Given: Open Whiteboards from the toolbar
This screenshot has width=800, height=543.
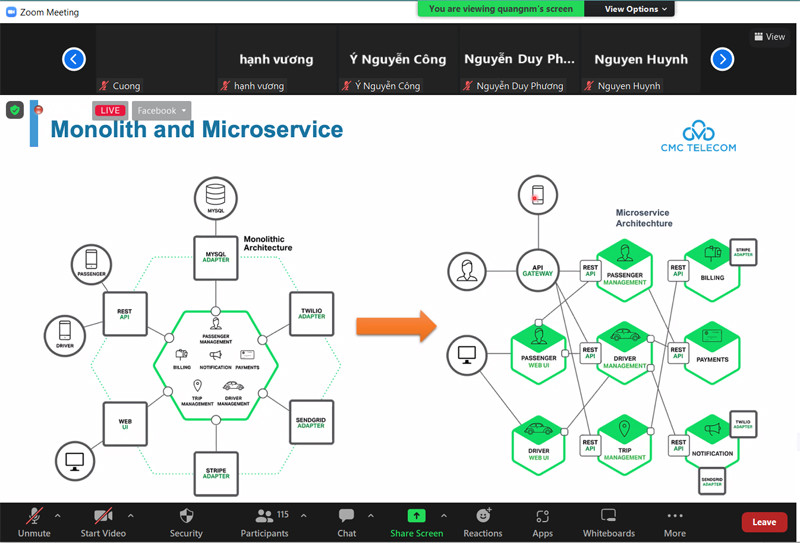Looking at the screenshot, I should click(x=608, y=516).
